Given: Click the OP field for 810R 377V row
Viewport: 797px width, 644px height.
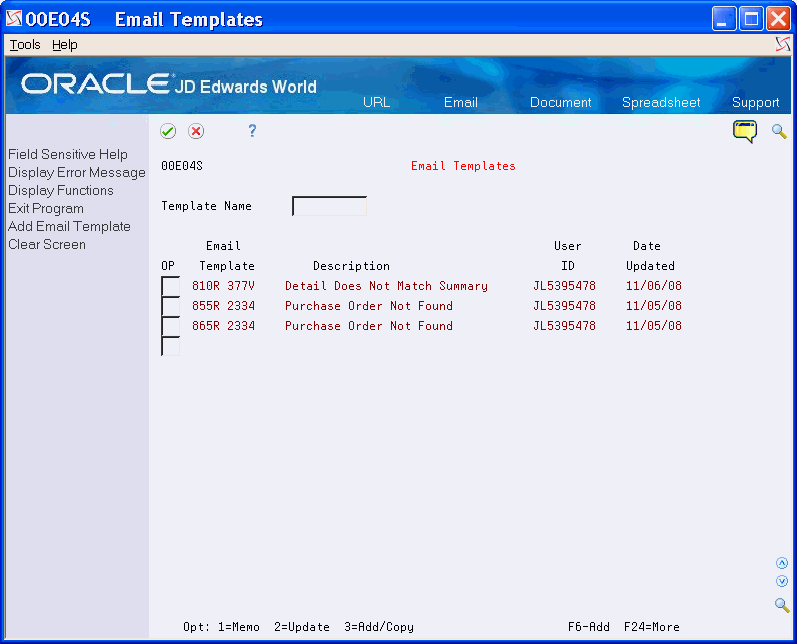Looking at the screenshot, I should point(171,286).
